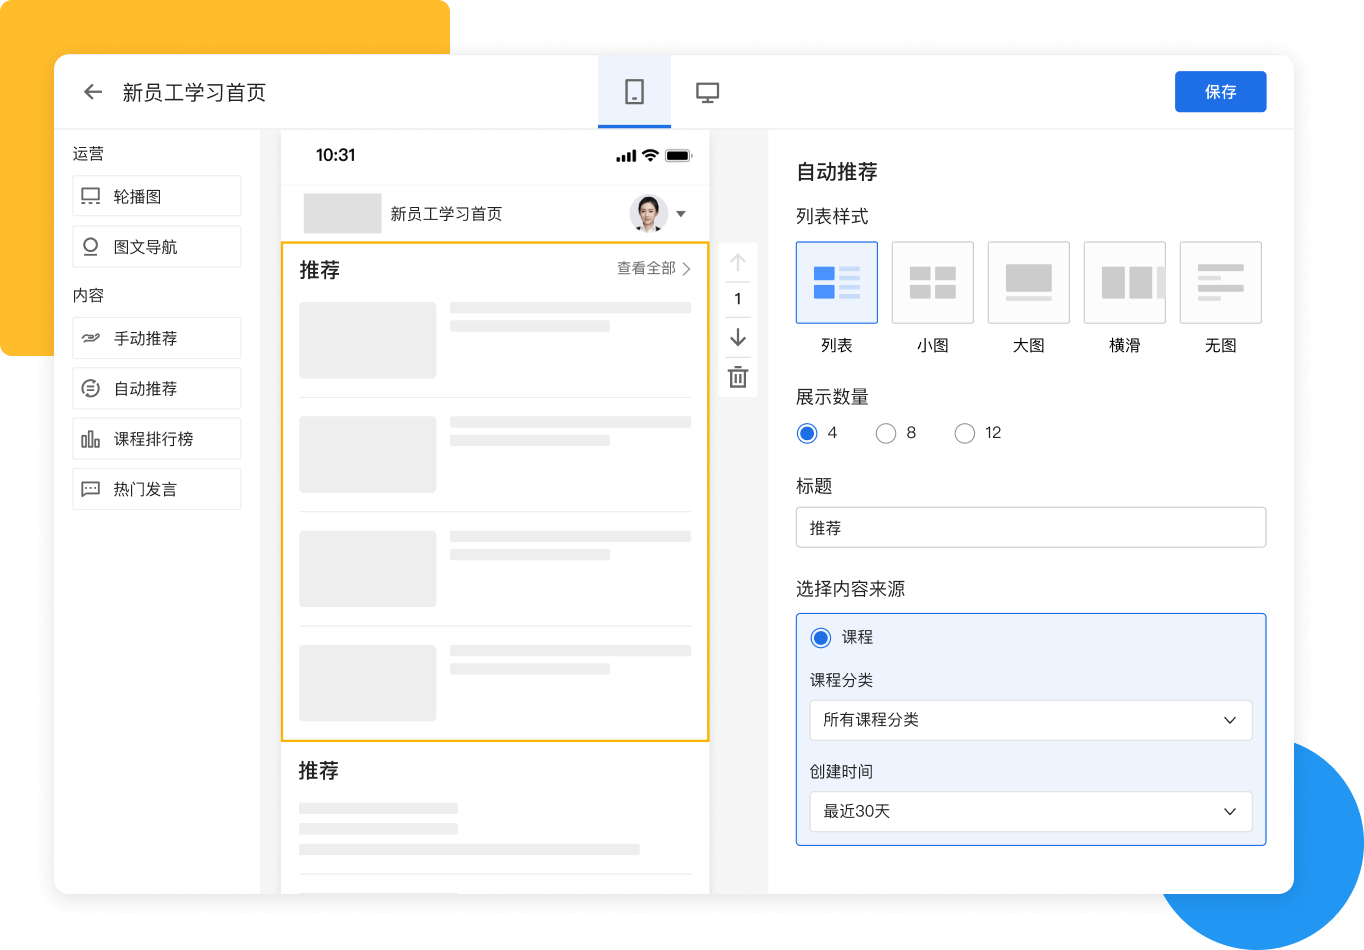The image size is (1364, 950).
Task: Expand the 最近30天 creation time dropdown
Action: (1030, 811)
